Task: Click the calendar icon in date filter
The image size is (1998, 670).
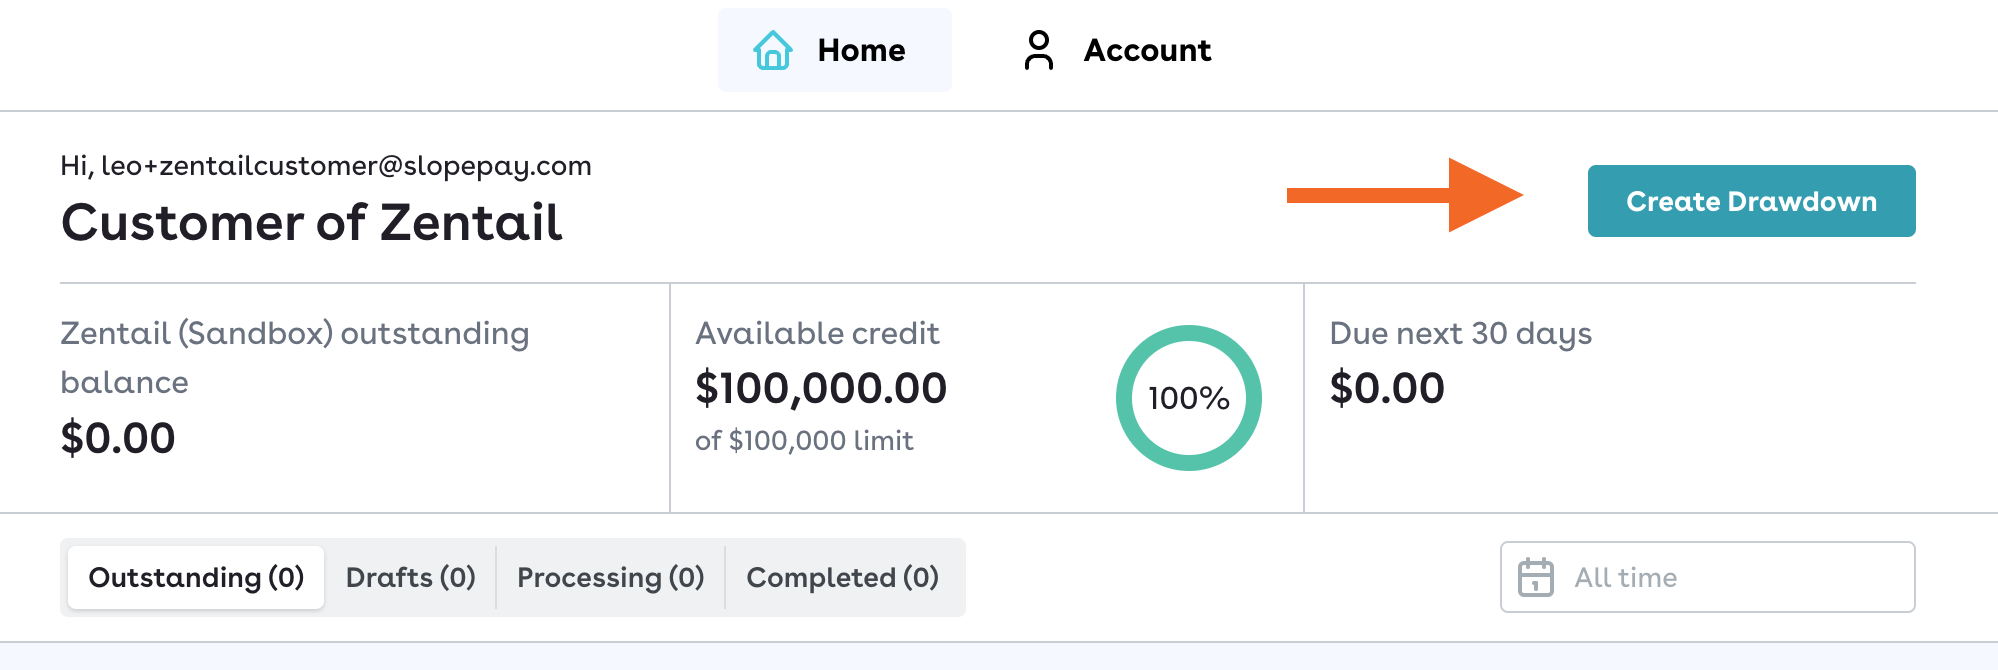Action: pos(1536,577)
